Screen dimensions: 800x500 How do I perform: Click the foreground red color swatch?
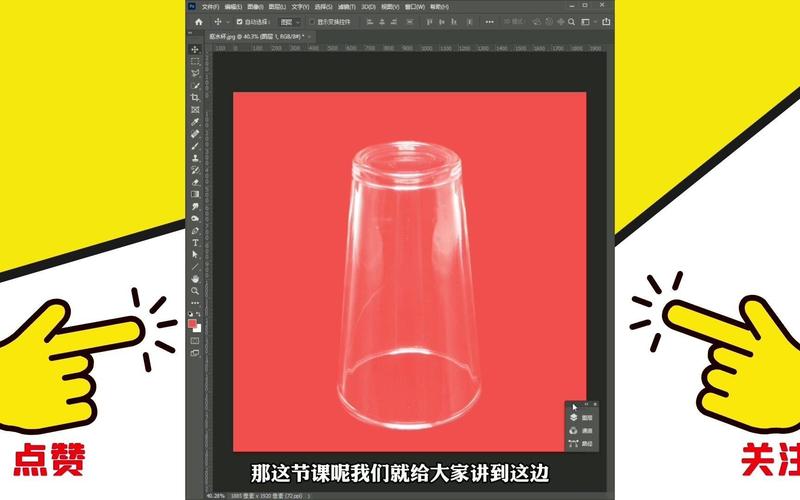click(x=192, y=323)
